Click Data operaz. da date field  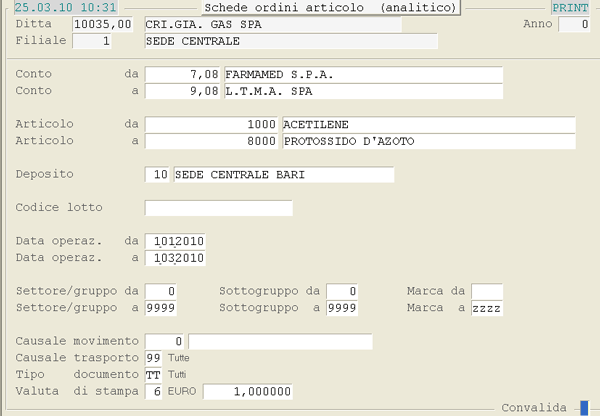click(x=175, y=241)
